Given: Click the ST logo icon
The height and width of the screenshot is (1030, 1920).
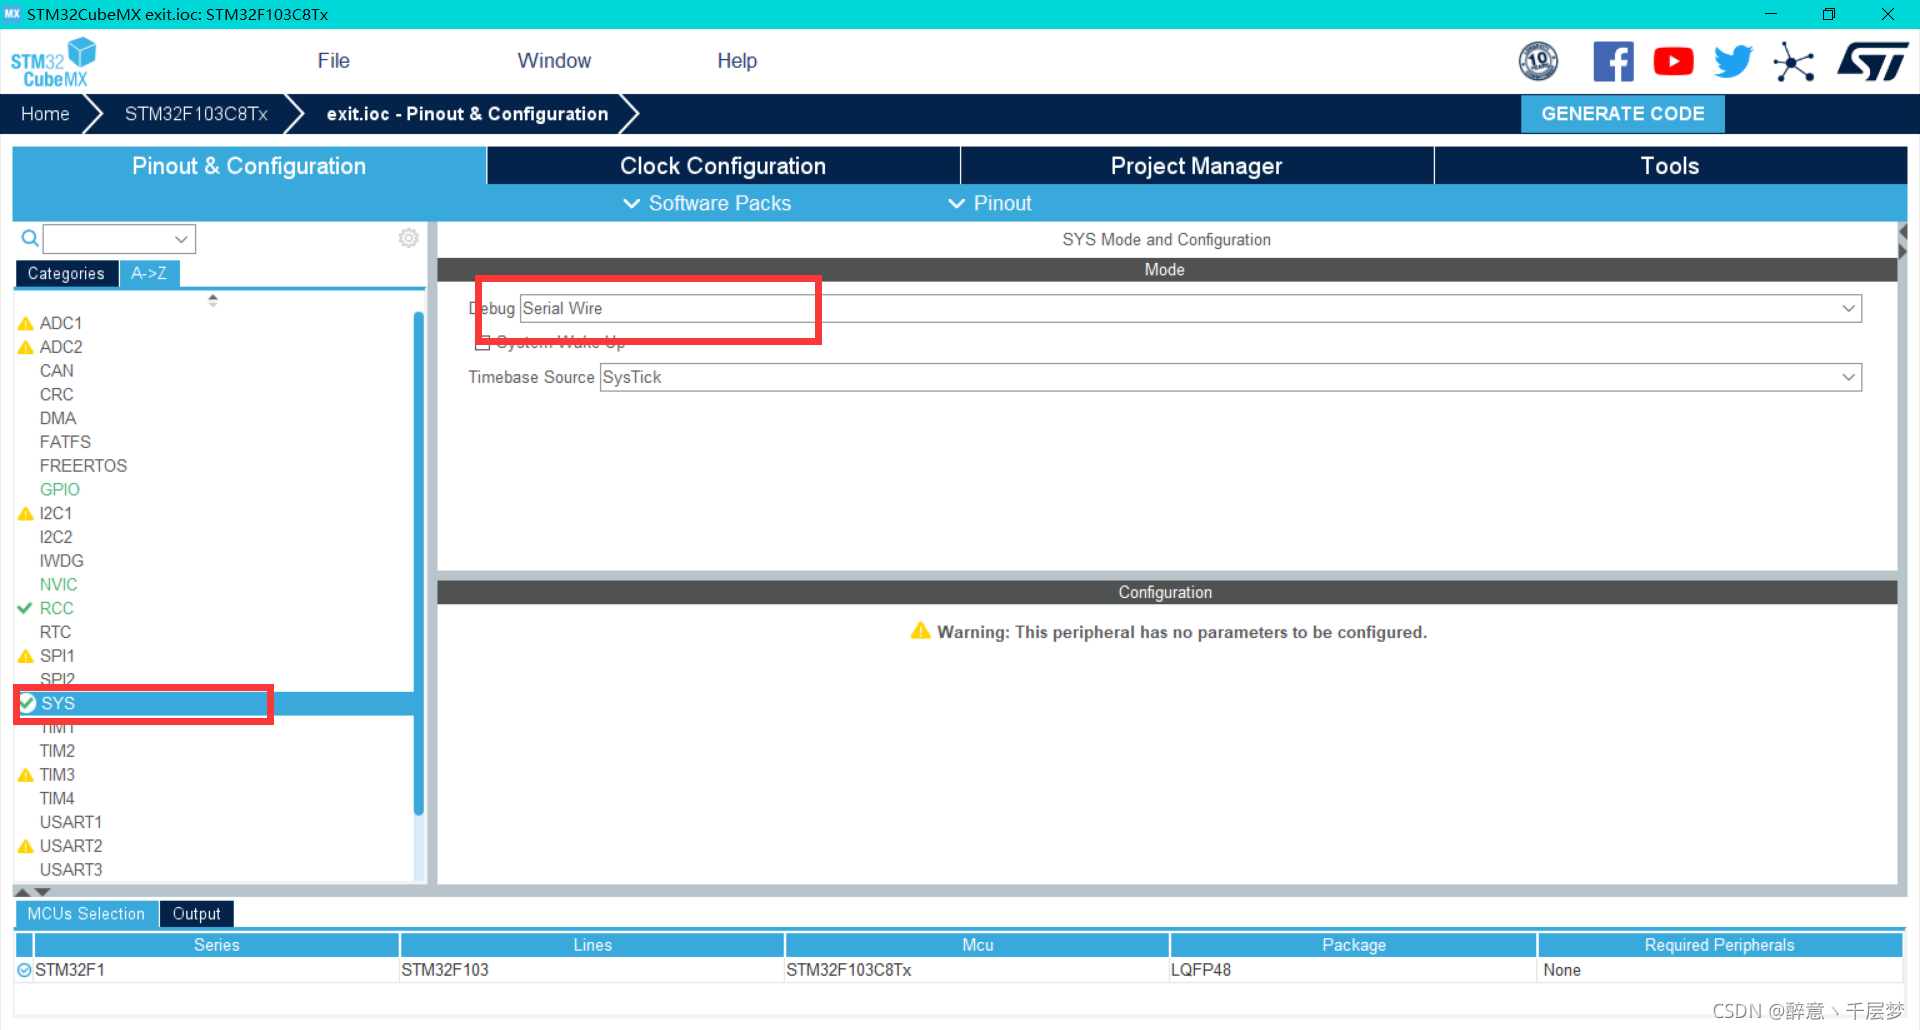Looking at the screenshot, I should pyautogui.click(x=1873, y=62).
